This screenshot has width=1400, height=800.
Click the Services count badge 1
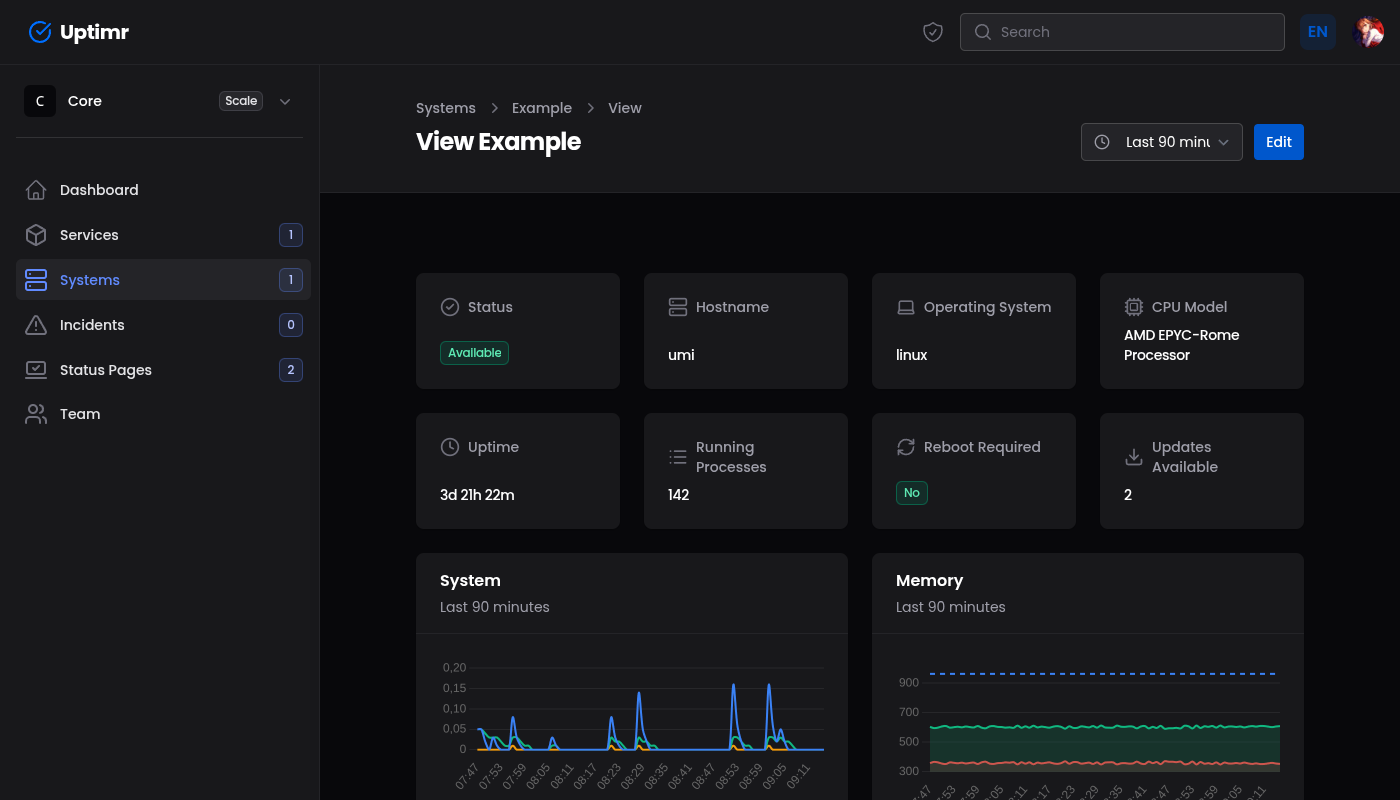click(x=291, y=235)
